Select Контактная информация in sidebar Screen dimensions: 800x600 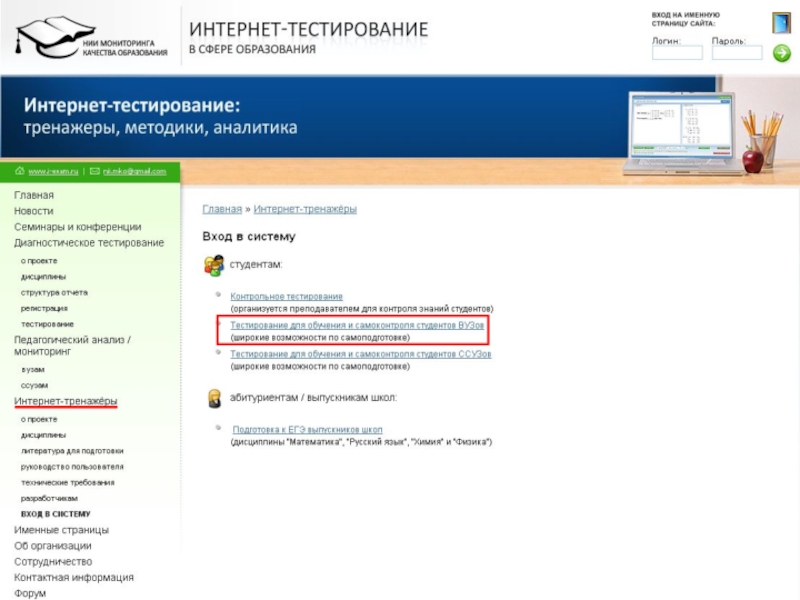point(73,578)
